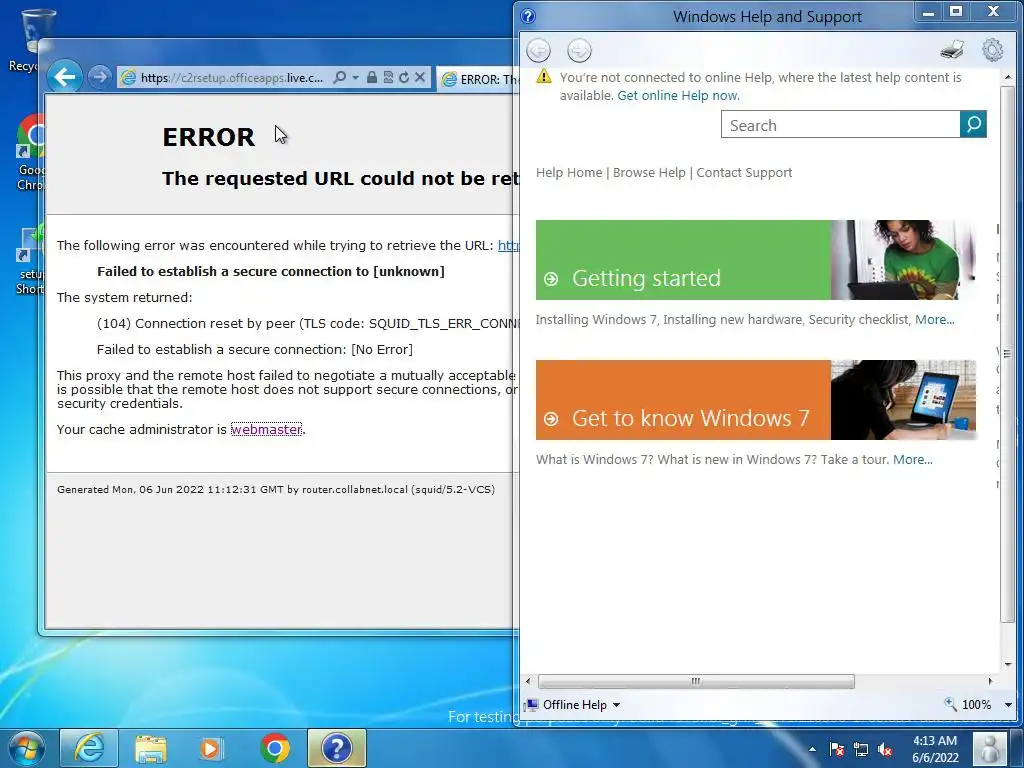1024x768 pixels.
Task: Click the search magnifier in IE address bar
Action: (x=340, y=77)
